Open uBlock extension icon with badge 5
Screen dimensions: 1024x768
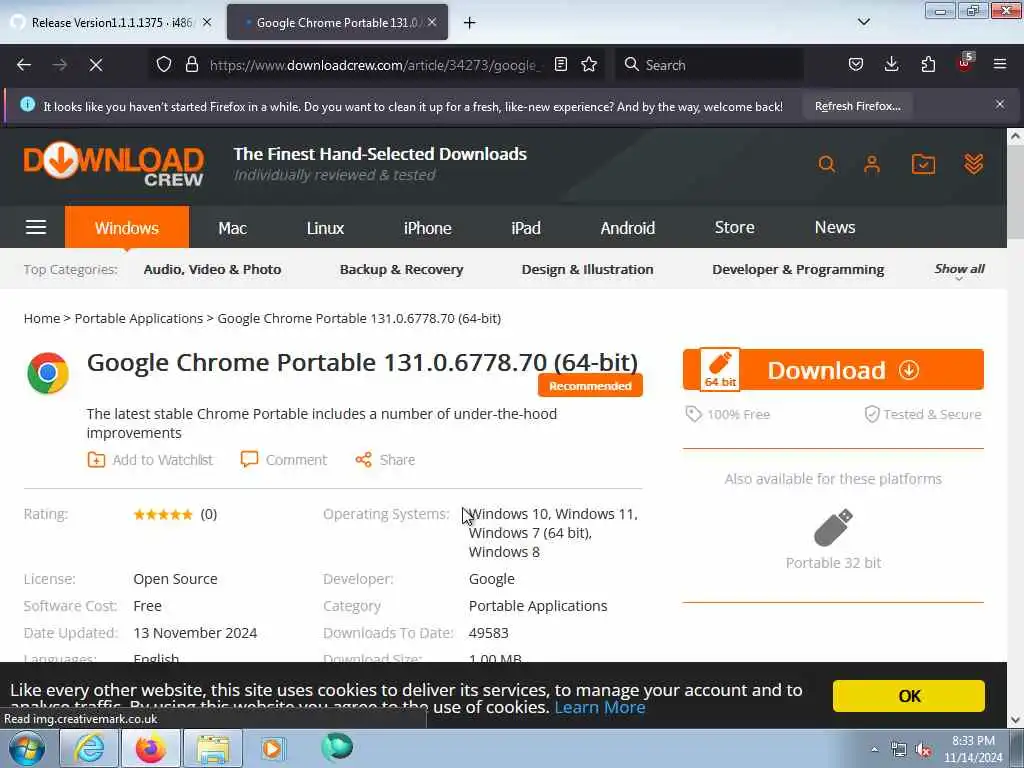tap(965, 63)
